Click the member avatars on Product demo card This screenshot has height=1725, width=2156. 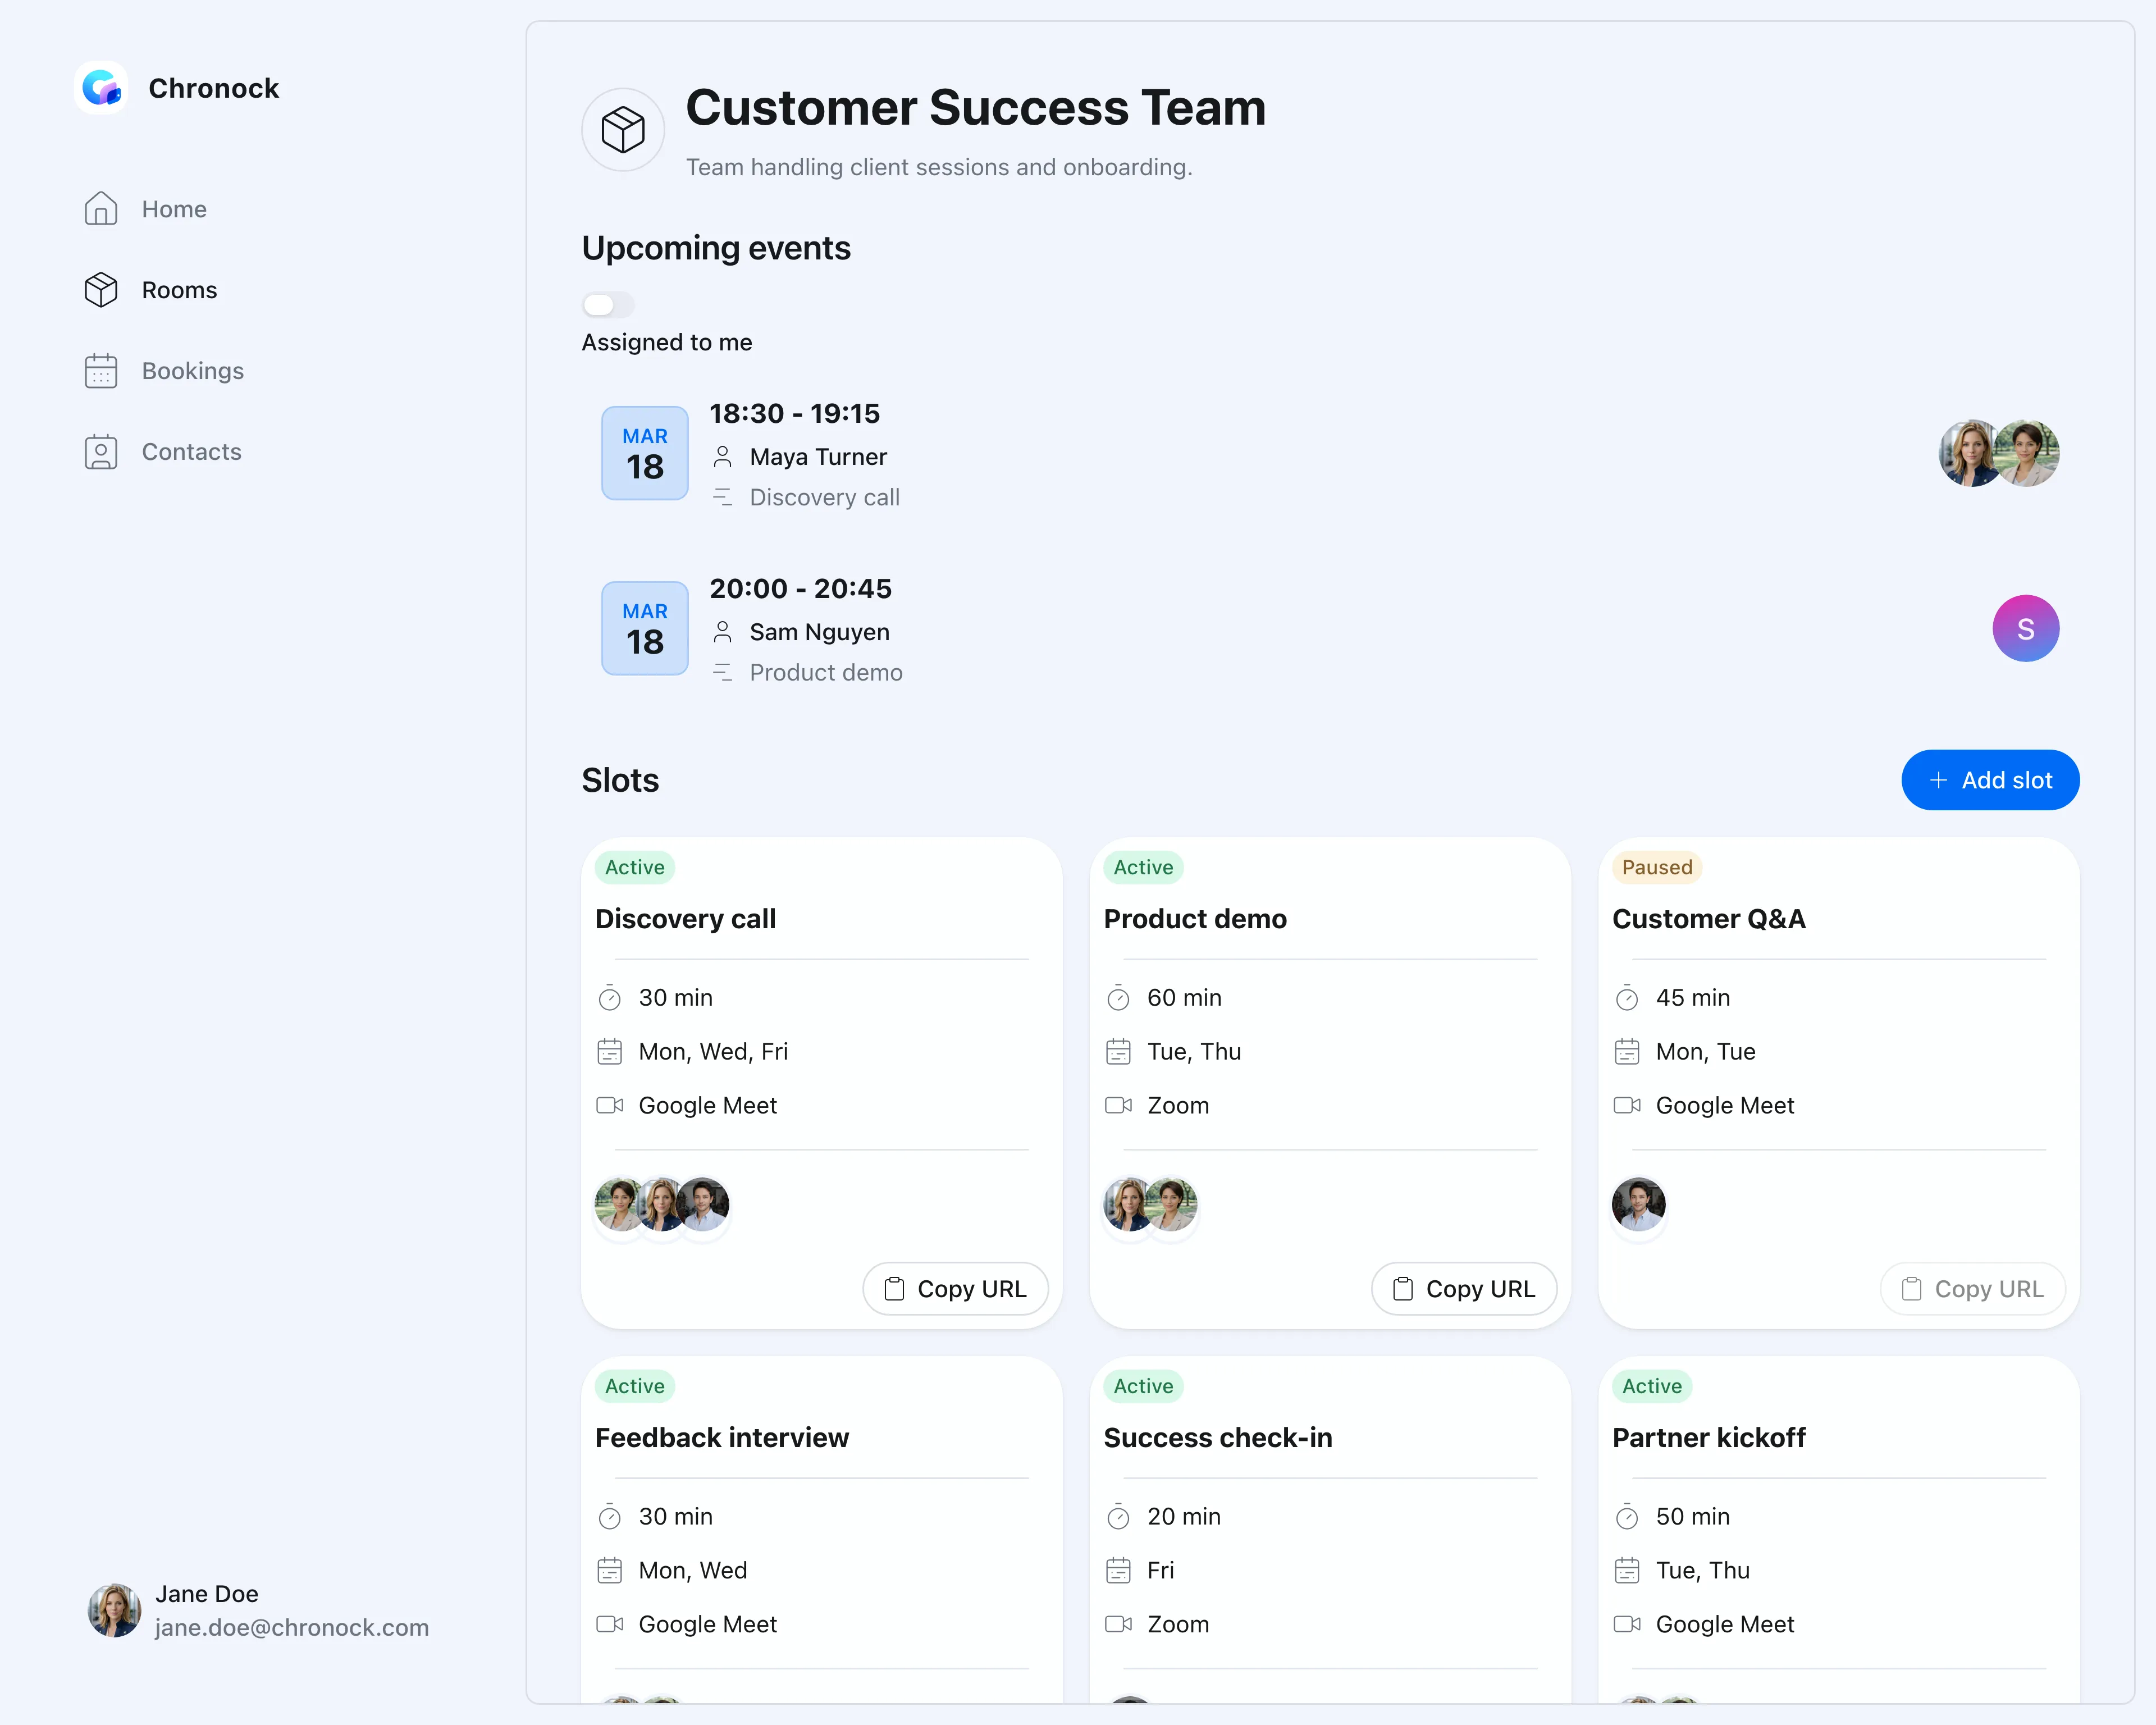1150,1204
